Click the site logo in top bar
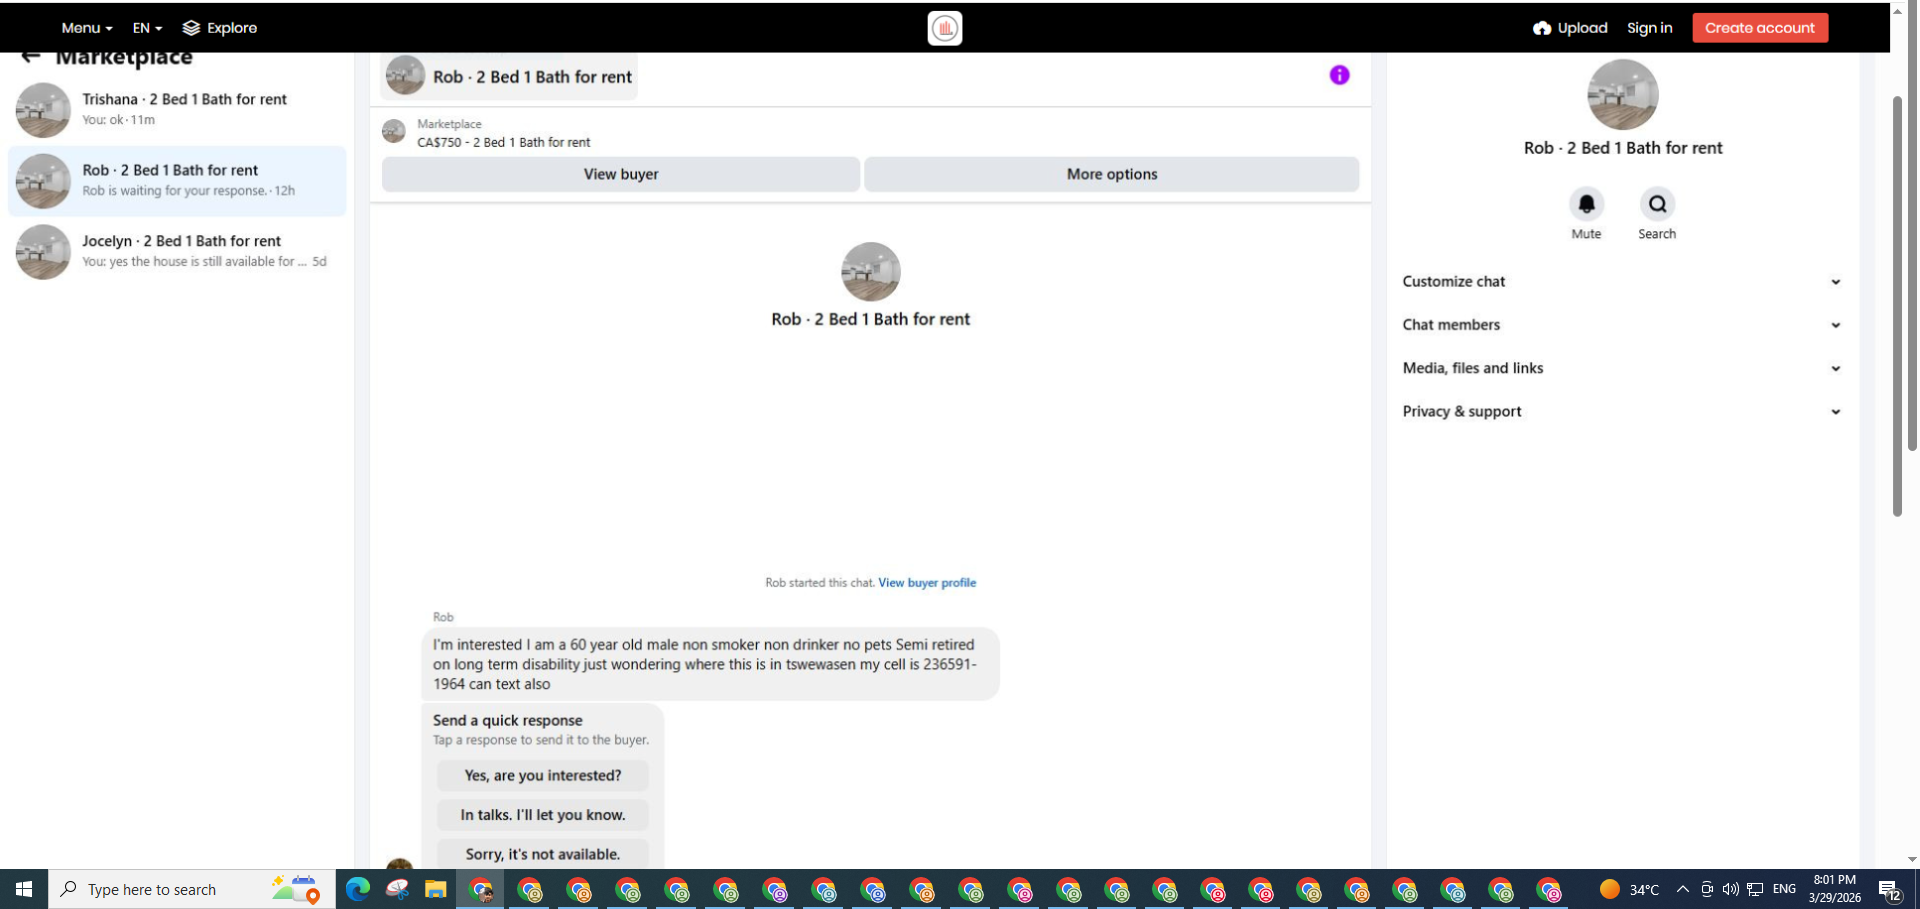Screen dimensions: 1920x909 pyautogui.click(x=945, y=28)
